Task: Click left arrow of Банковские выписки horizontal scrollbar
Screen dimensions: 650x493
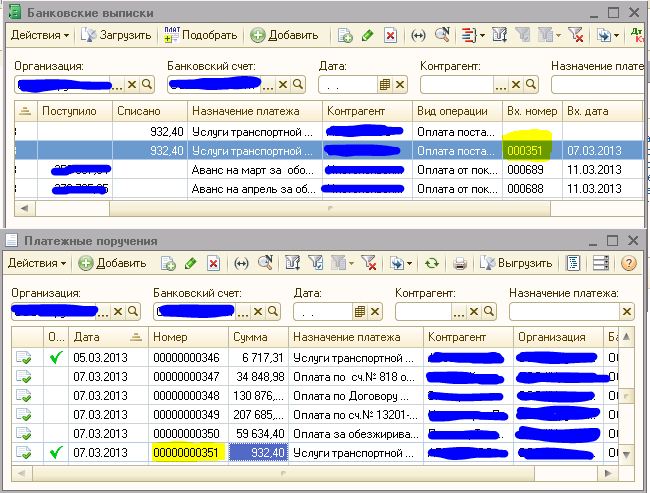Action: pos(24,209)
